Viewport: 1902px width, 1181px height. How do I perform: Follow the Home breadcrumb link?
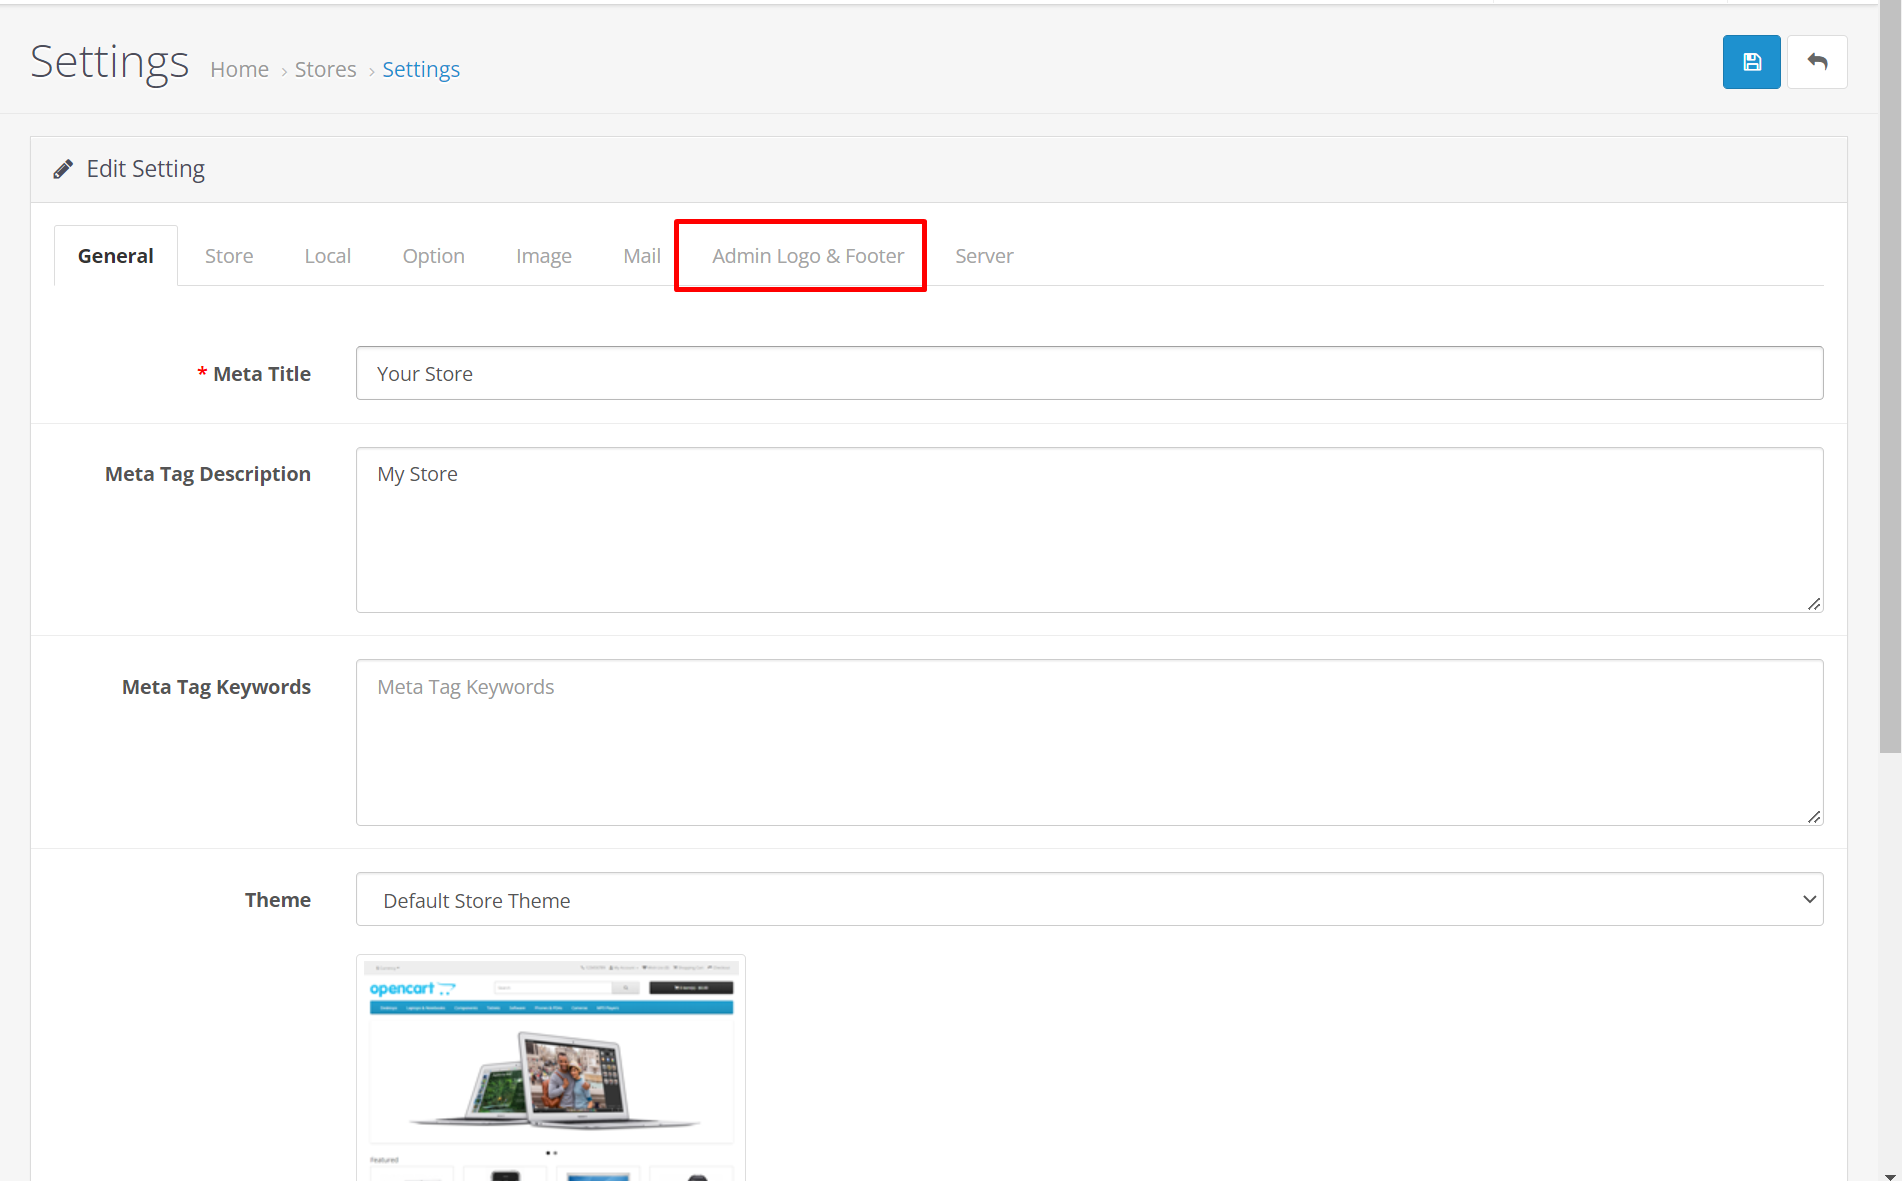pyautogui.click(x=239, y=69)
